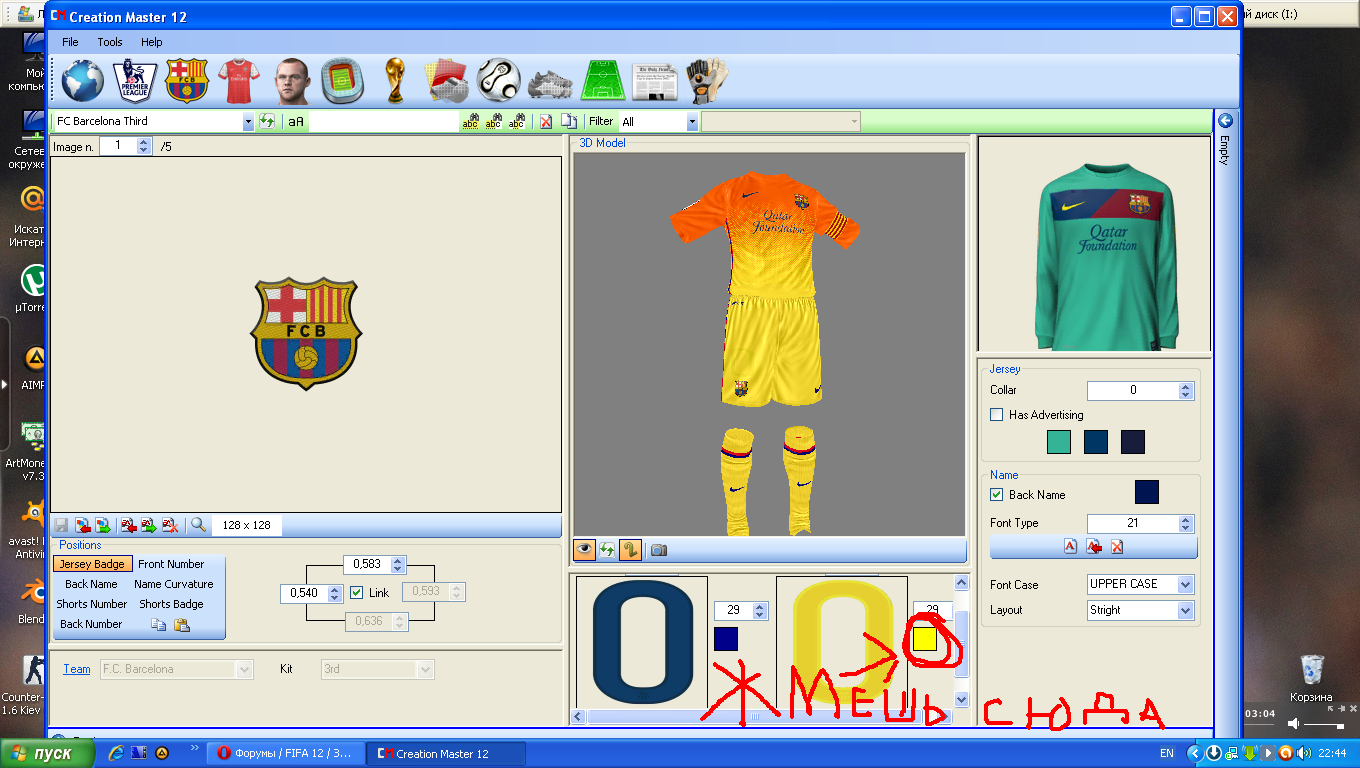Screen dimensions: 1360x768
Task: Click the copy positions icon
Action: click(x=158, y=625)
